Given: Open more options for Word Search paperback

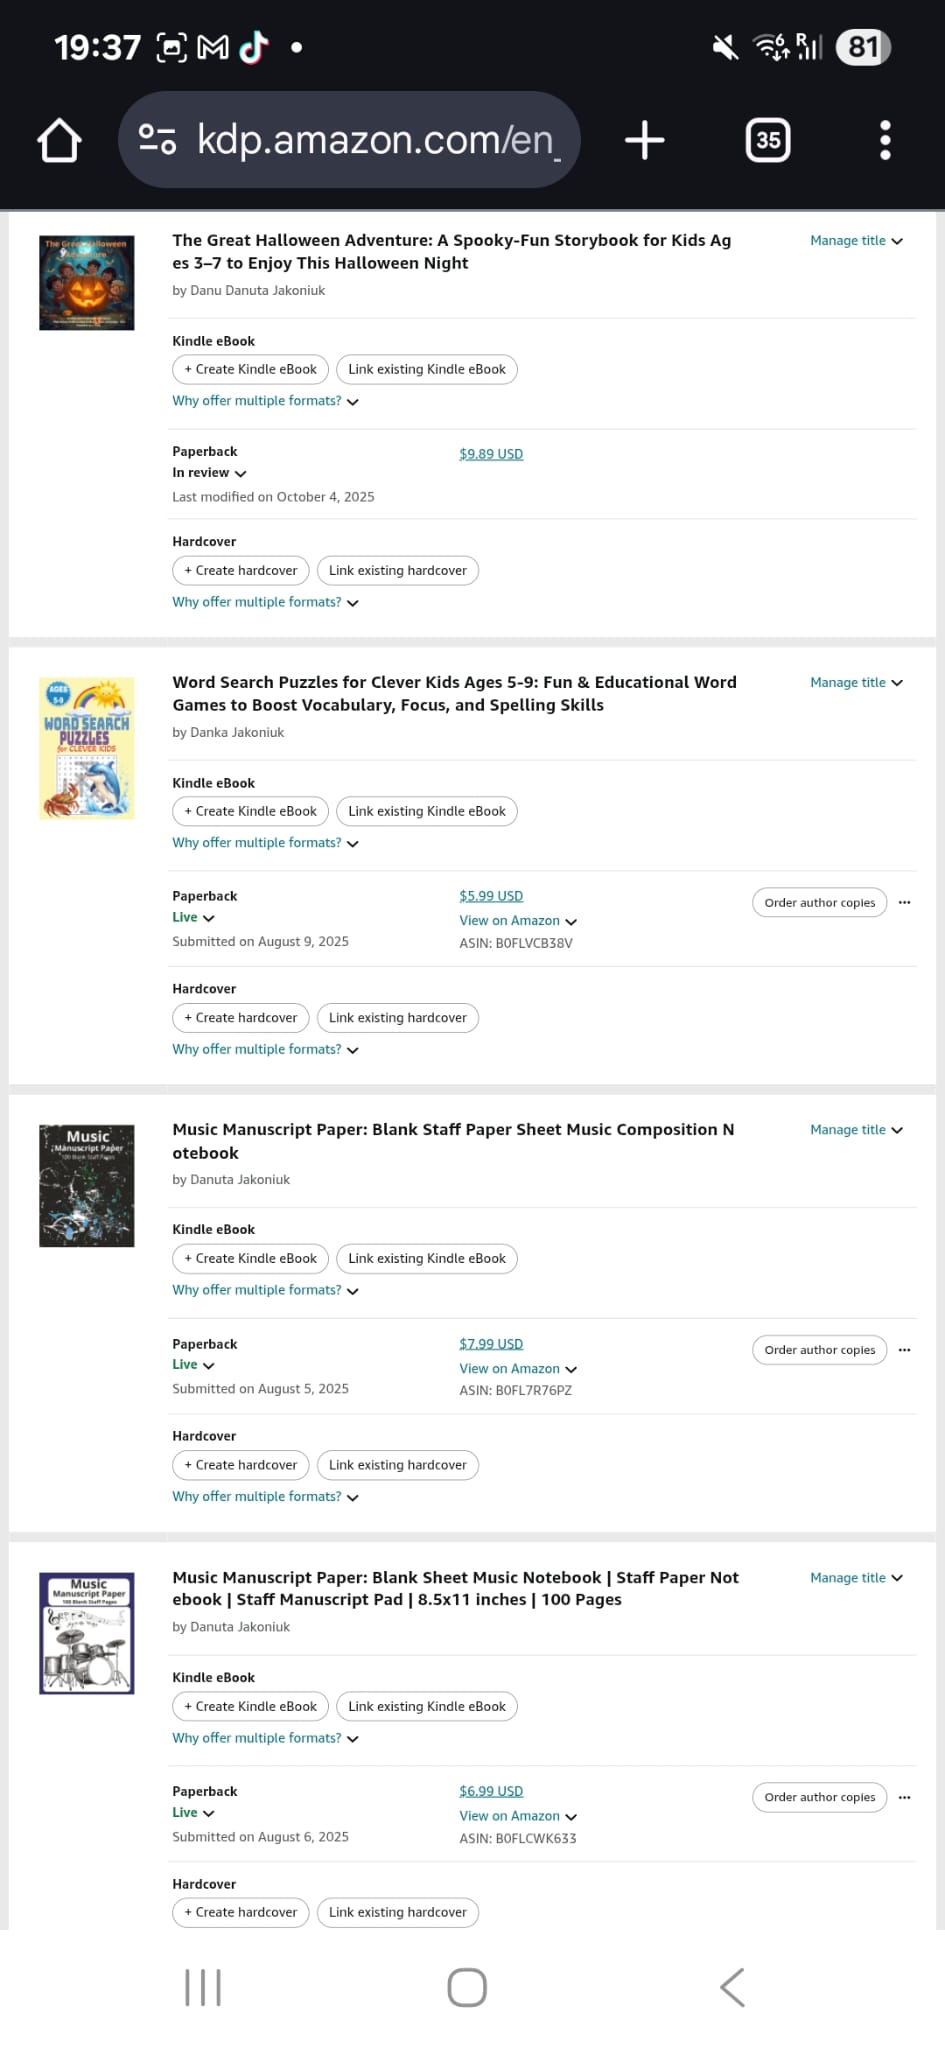Looking at the screenshot, I should [904, 902].
